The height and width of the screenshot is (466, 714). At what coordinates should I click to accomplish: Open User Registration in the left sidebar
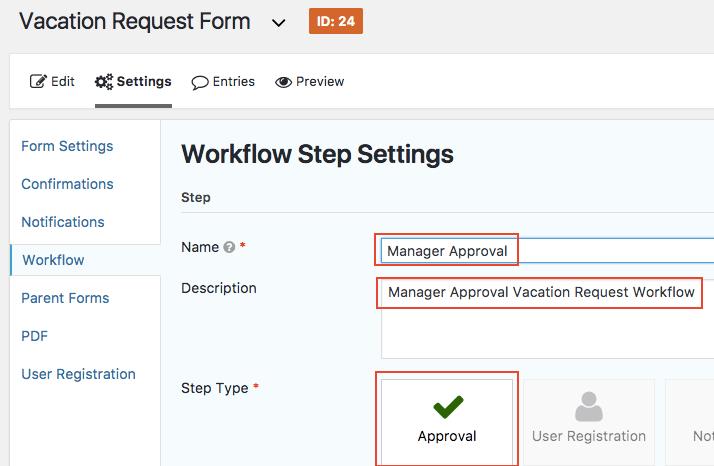(78, 374)
